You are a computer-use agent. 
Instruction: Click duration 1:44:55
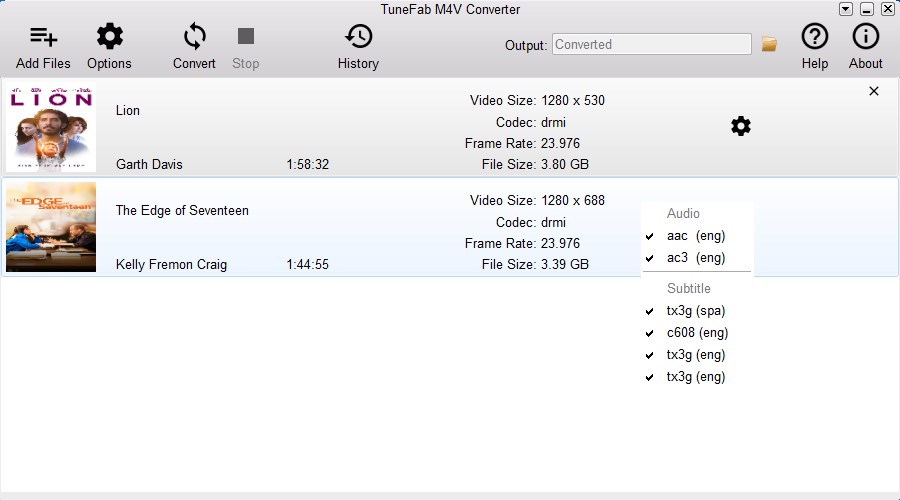tap(308, 265)
